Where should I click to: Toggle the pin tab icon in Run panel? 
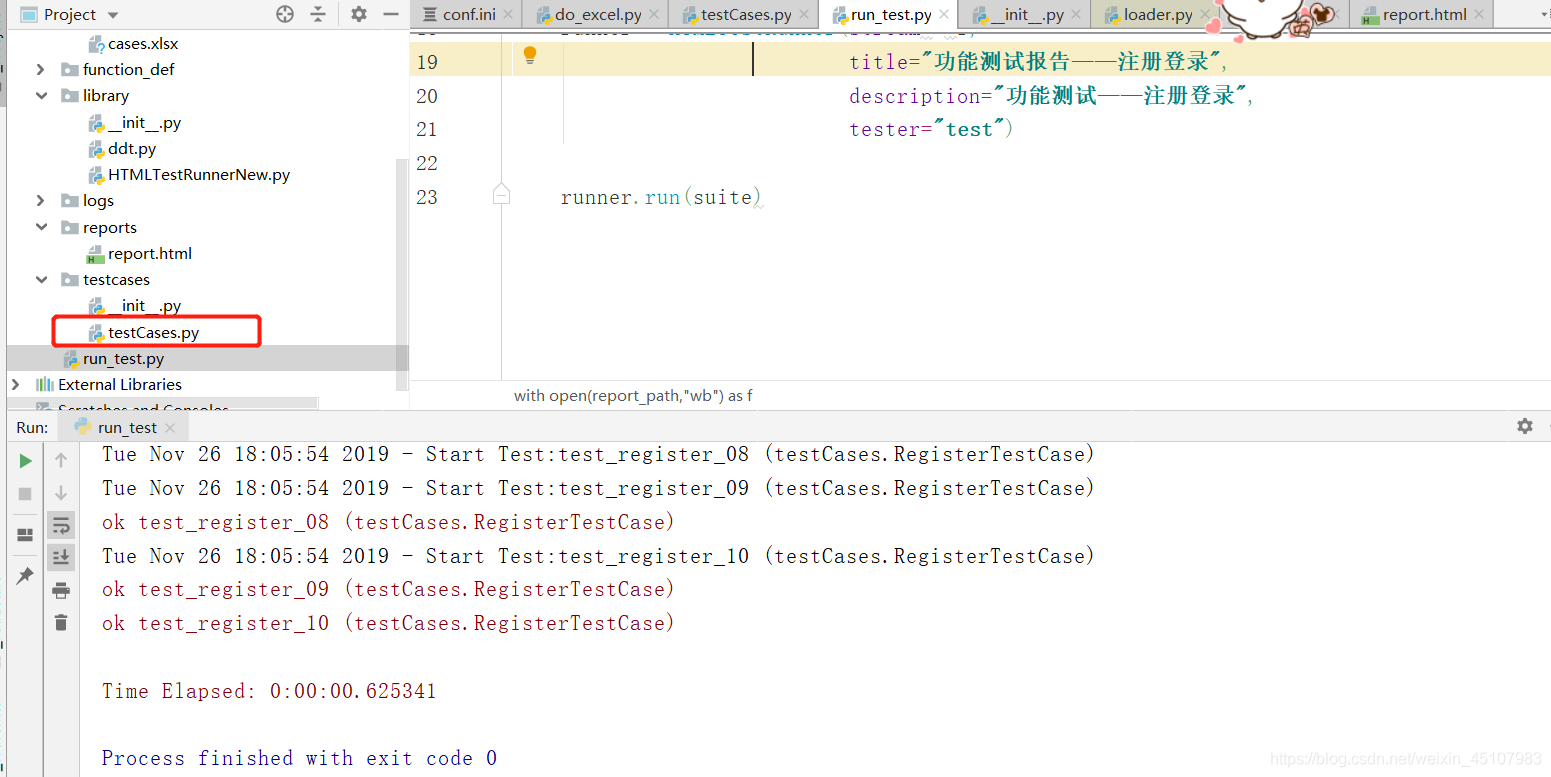coord(26,575)
